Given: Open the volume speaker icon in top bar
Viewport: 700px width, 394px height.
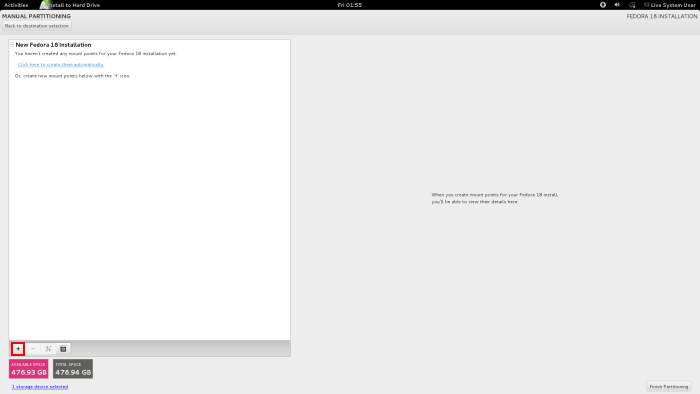Looking at the screenshot, I should click(617, 5).
